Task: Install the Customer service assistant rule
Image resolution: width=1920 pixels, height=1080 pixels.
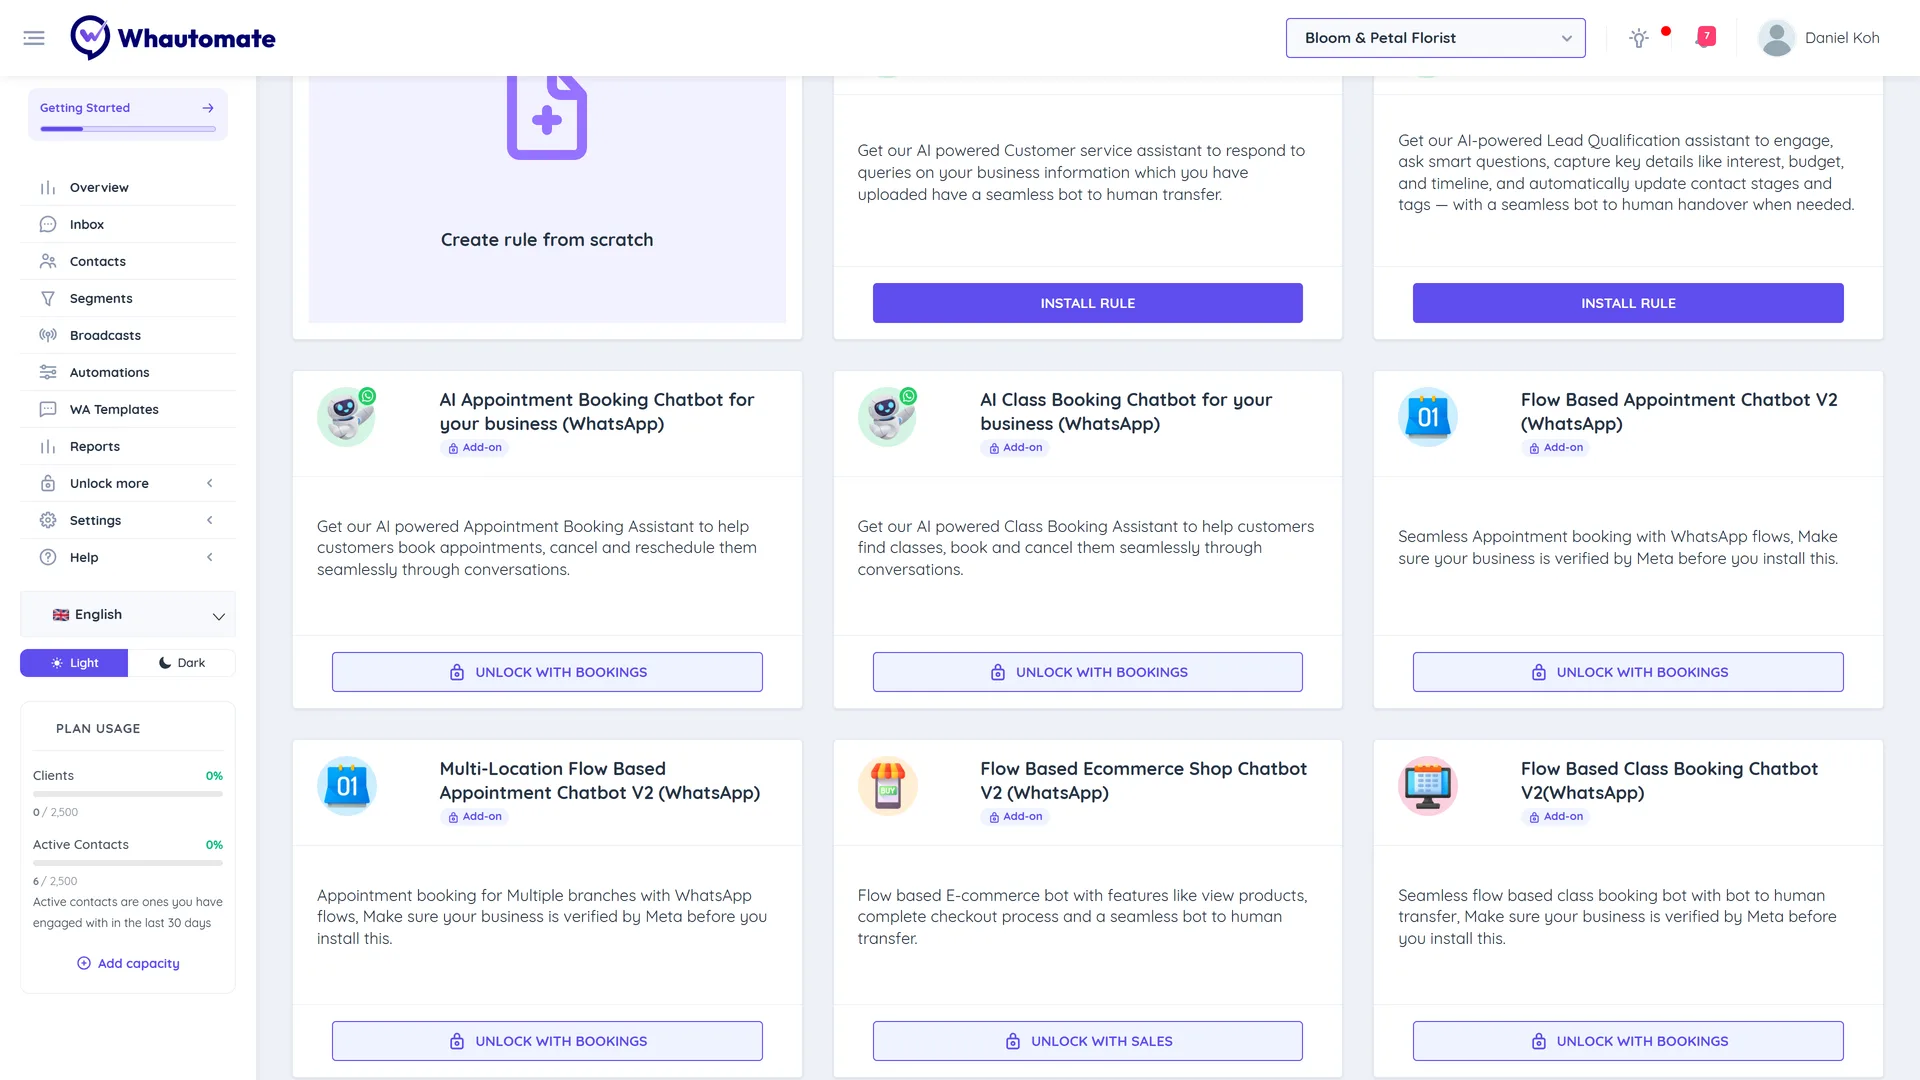Action: 1087,303
